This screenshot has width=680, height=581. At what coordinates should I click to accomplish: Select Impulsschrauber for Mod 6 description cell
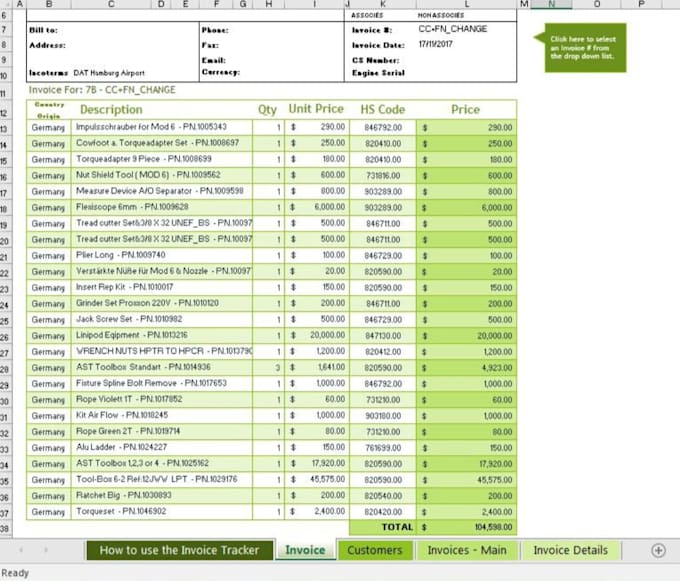click(x=161, y=127)
